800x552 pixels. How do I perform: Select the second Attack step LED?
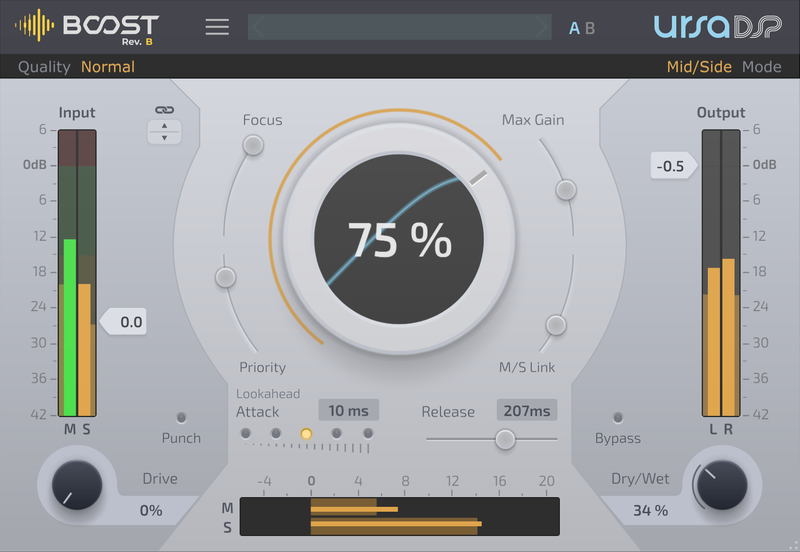click(276, 434)
